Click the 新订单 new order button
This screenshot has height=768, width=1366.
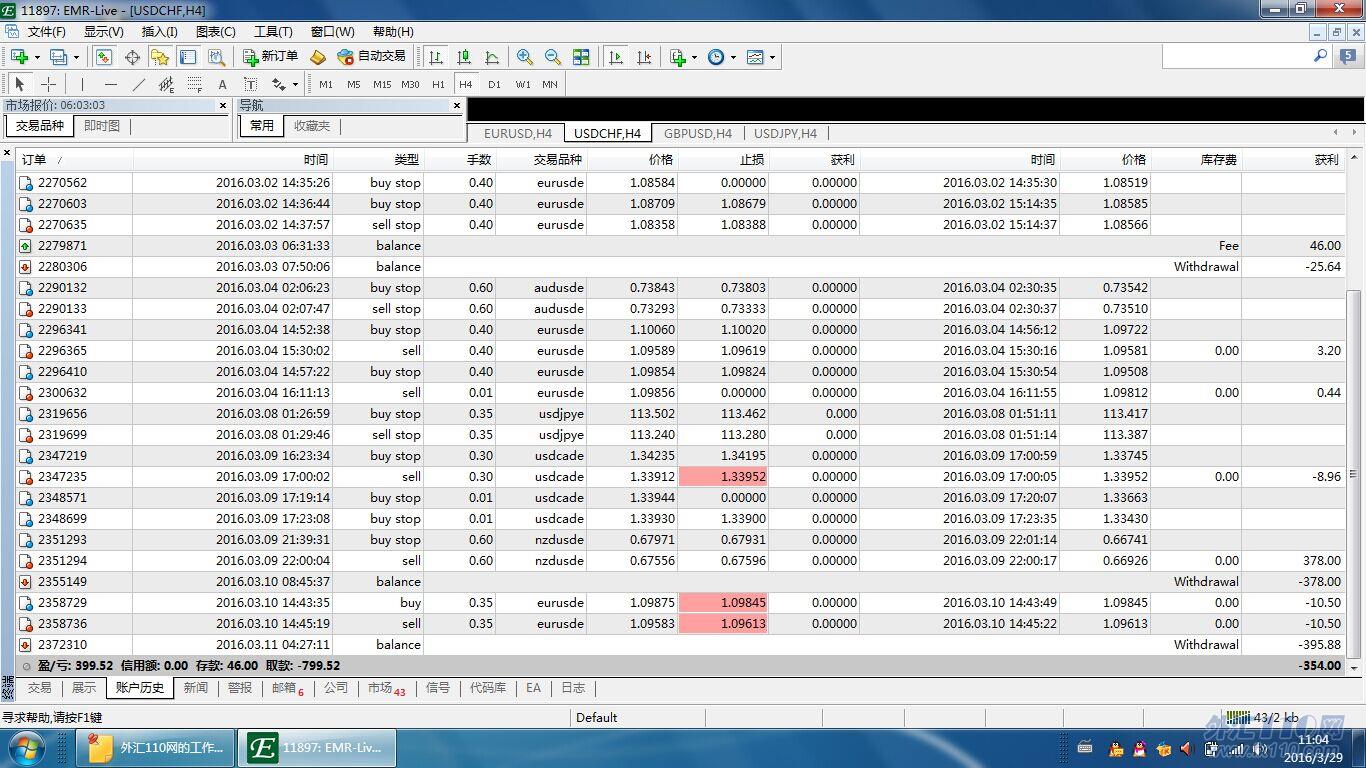[270, 57]
